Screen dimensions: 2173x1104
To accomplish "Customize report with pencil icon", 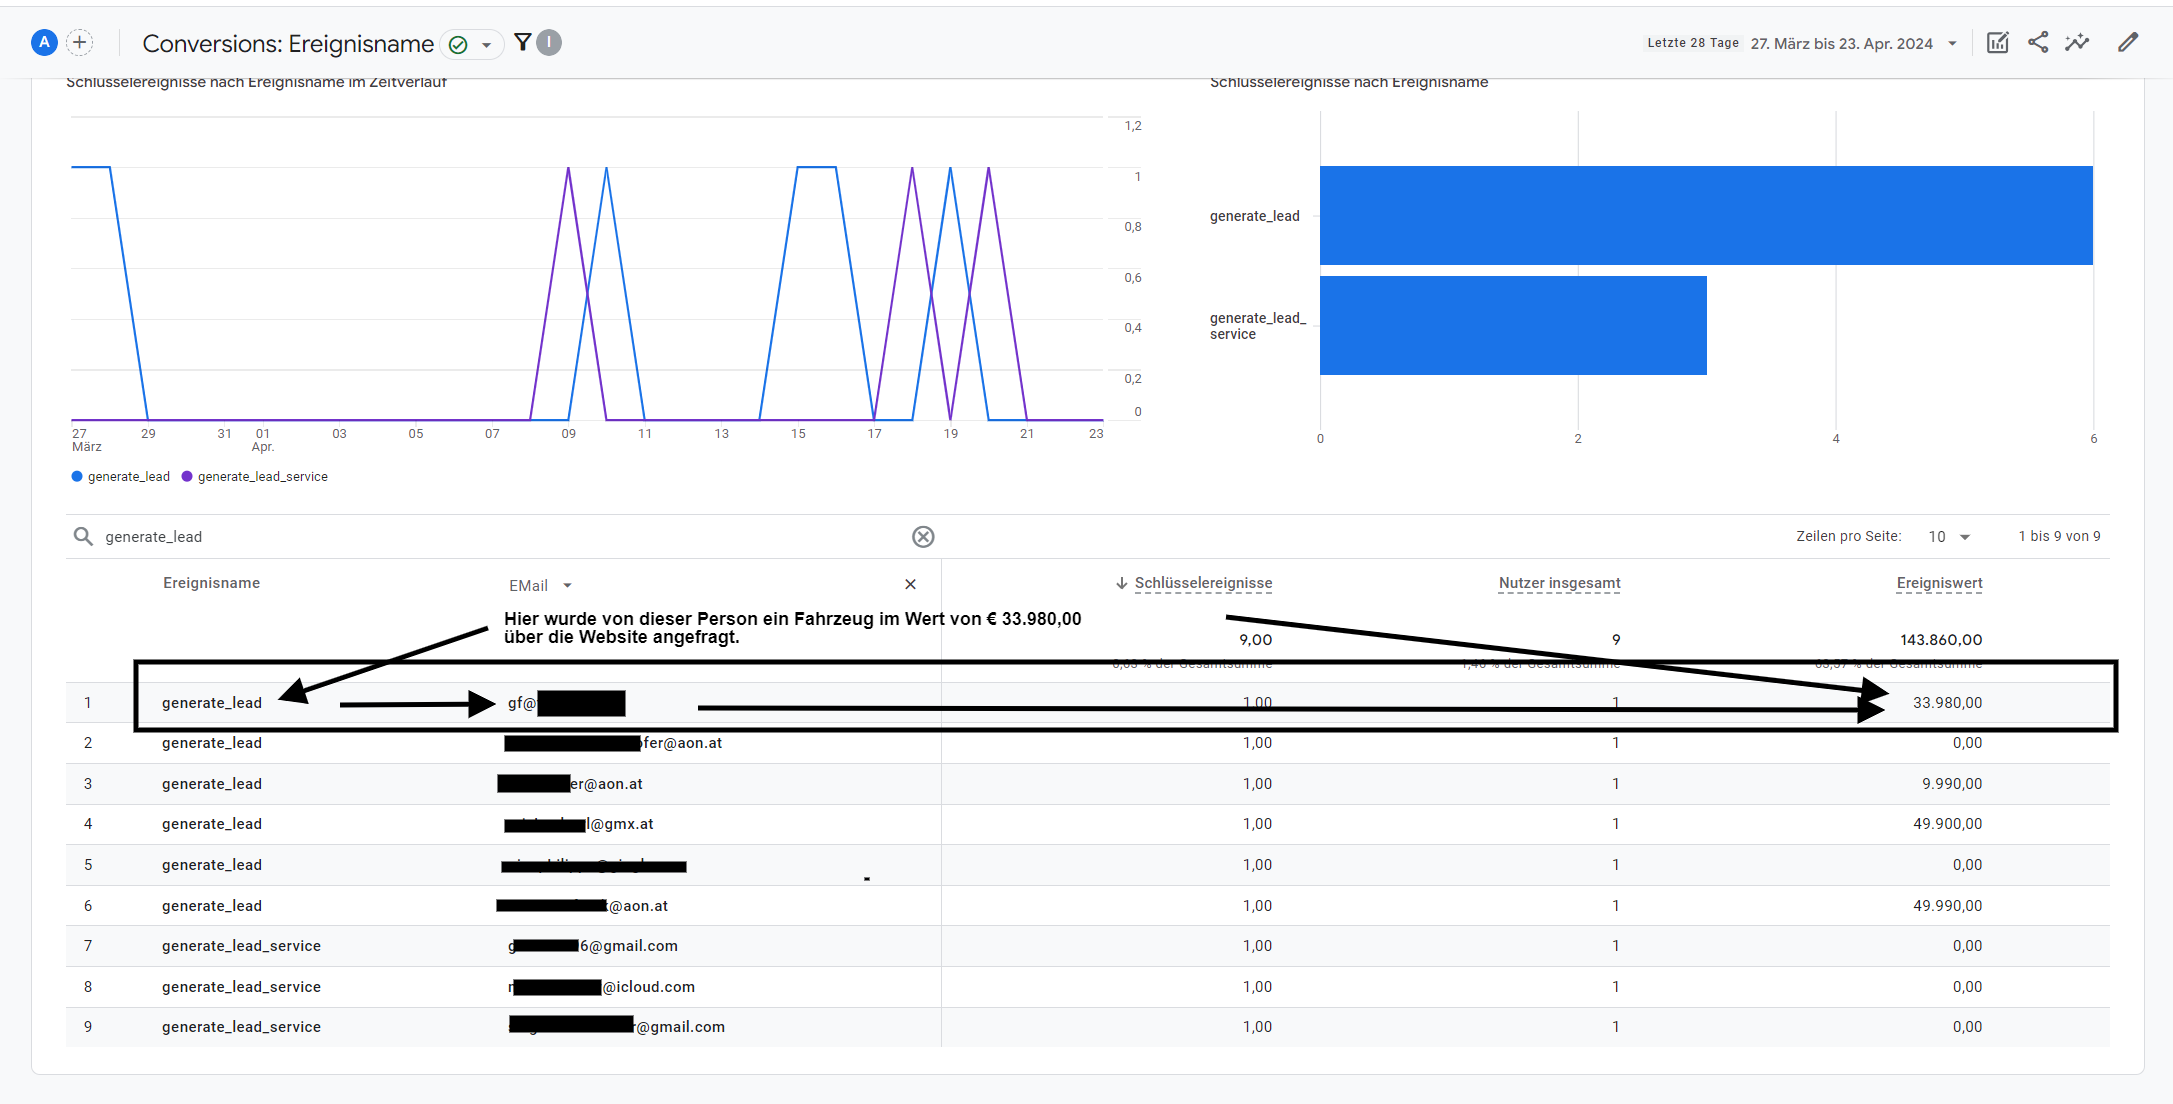I will pyautogui.click(x=2127, y=43).
